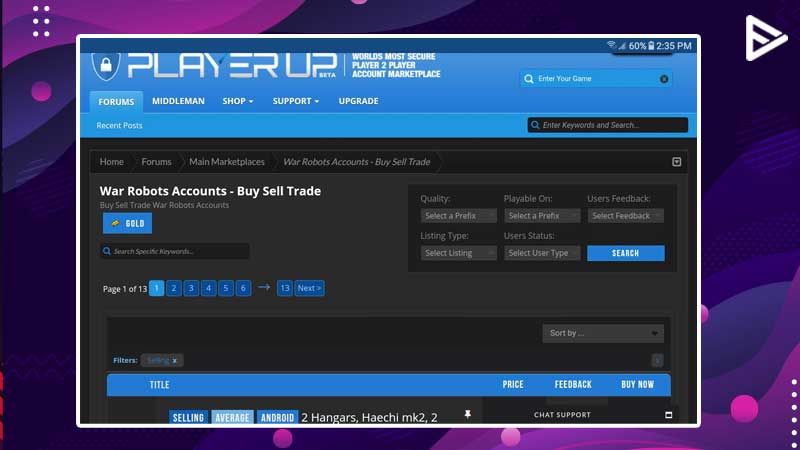Click the 2:35 PM clock
The image size is (800, 450).
(x=674, y=46)
